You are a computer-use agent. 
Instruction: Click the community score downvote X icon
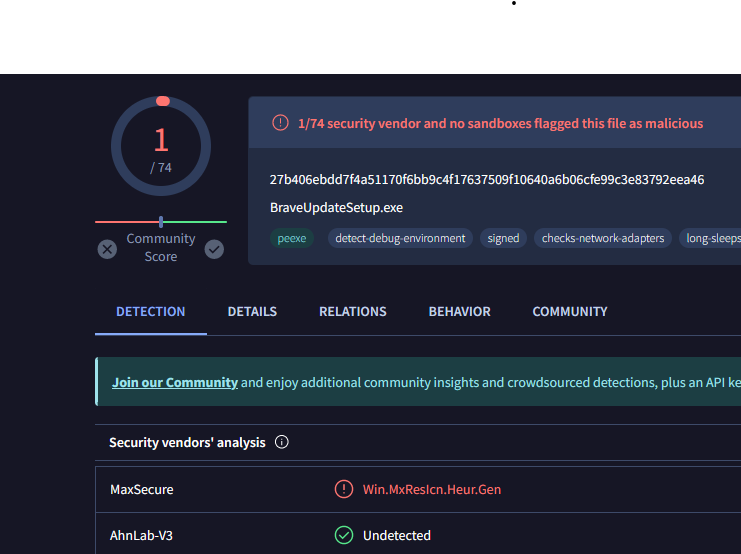coord(107,249)
